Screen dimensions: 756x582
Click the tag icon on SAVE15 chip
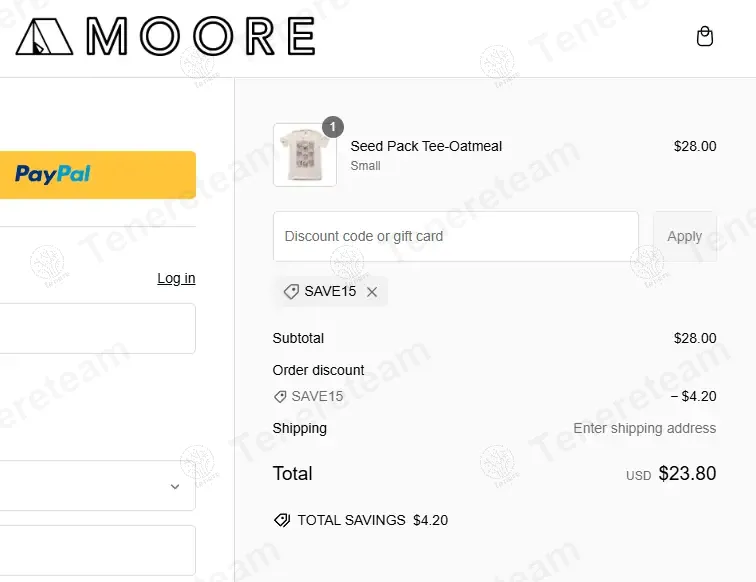click(x=291, y=292)
